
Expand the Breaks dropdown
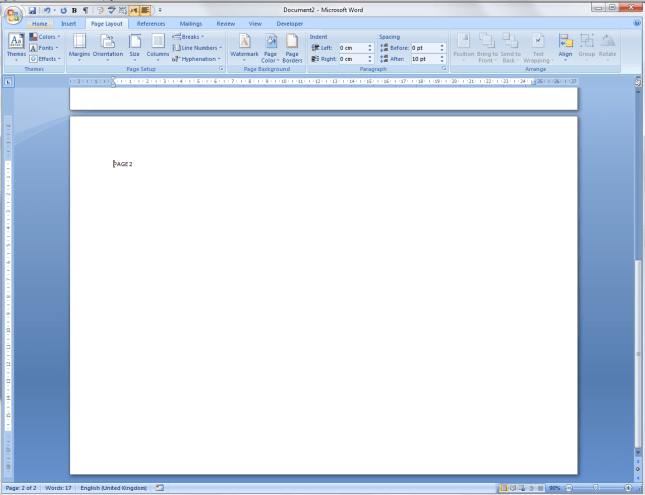tap(191, 36)
